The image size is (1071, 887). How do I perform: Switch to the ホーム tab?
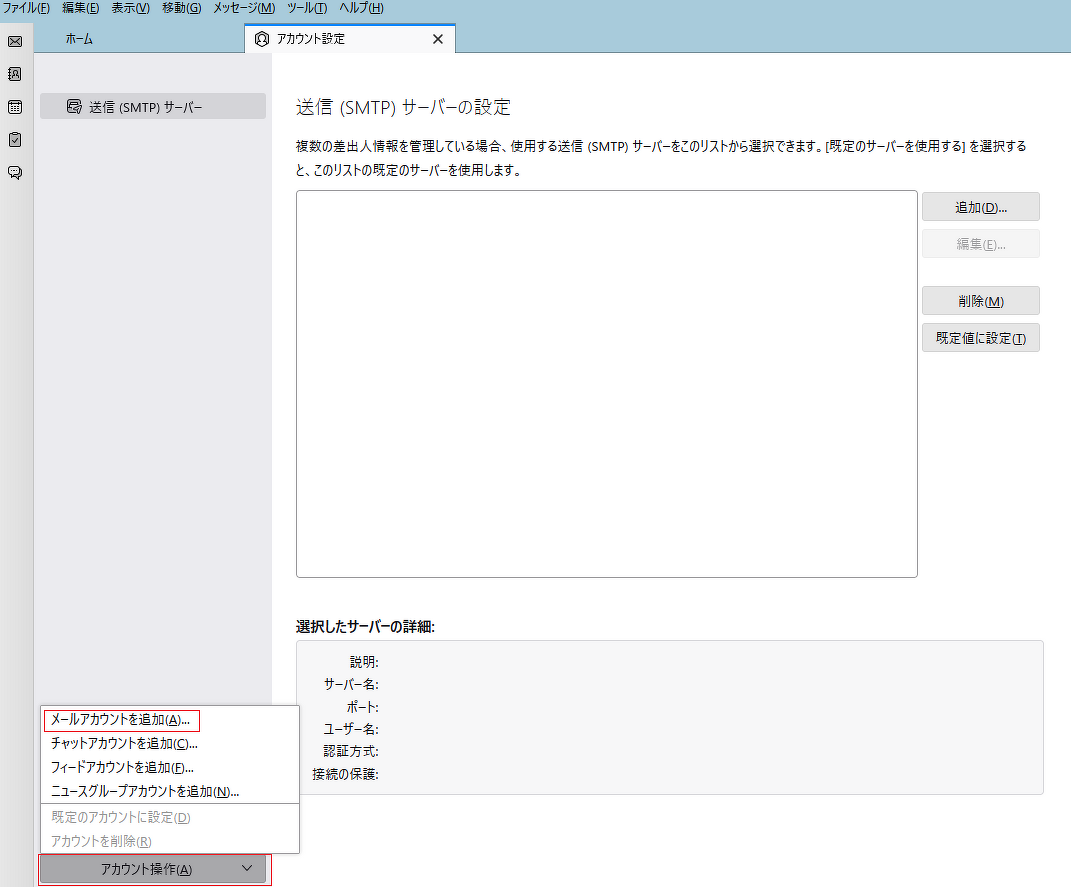click(x=80, y=39)
